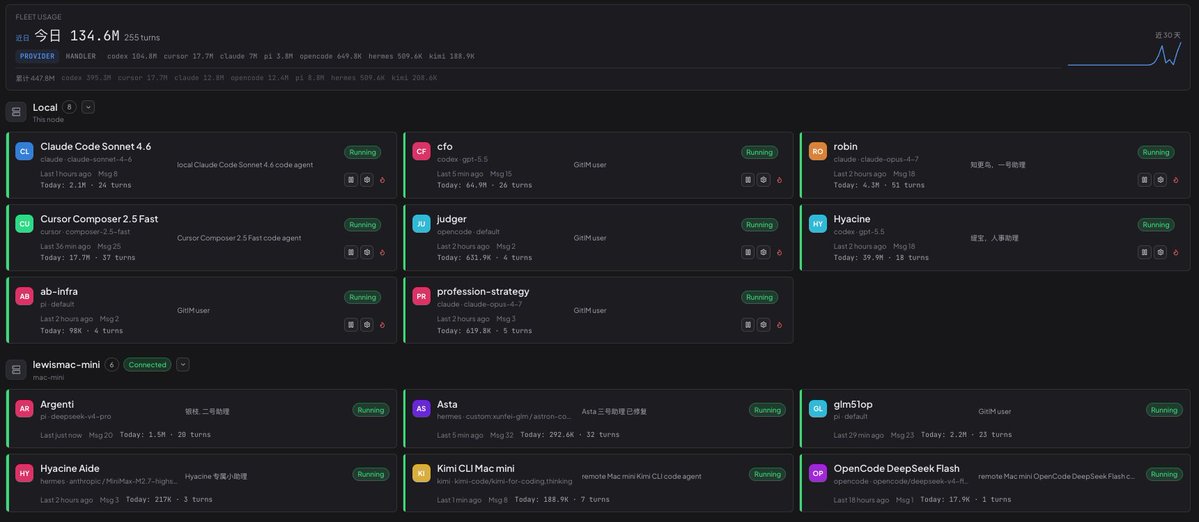This screenshot has width=1199, height=522.
Task: Click the flame icon on the profession-strategy card
Action: [779, 325]
